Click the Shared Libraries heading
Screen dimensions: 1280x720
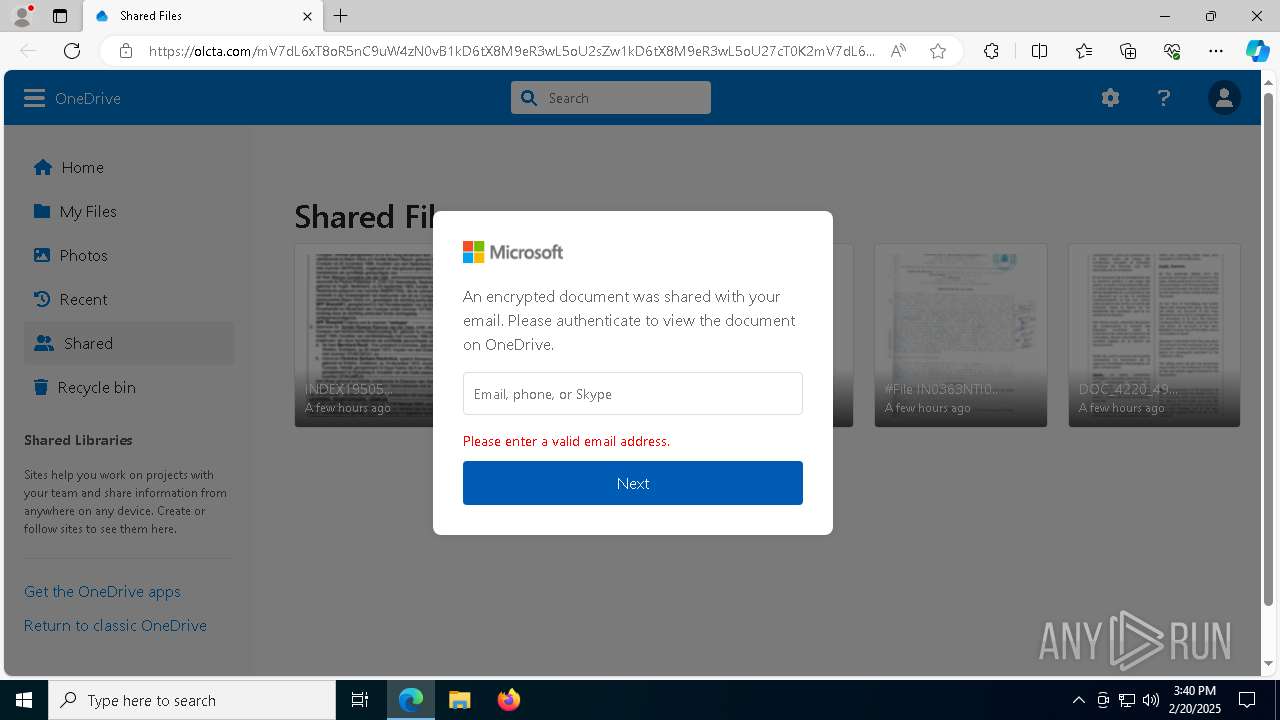tap(78, 440)
